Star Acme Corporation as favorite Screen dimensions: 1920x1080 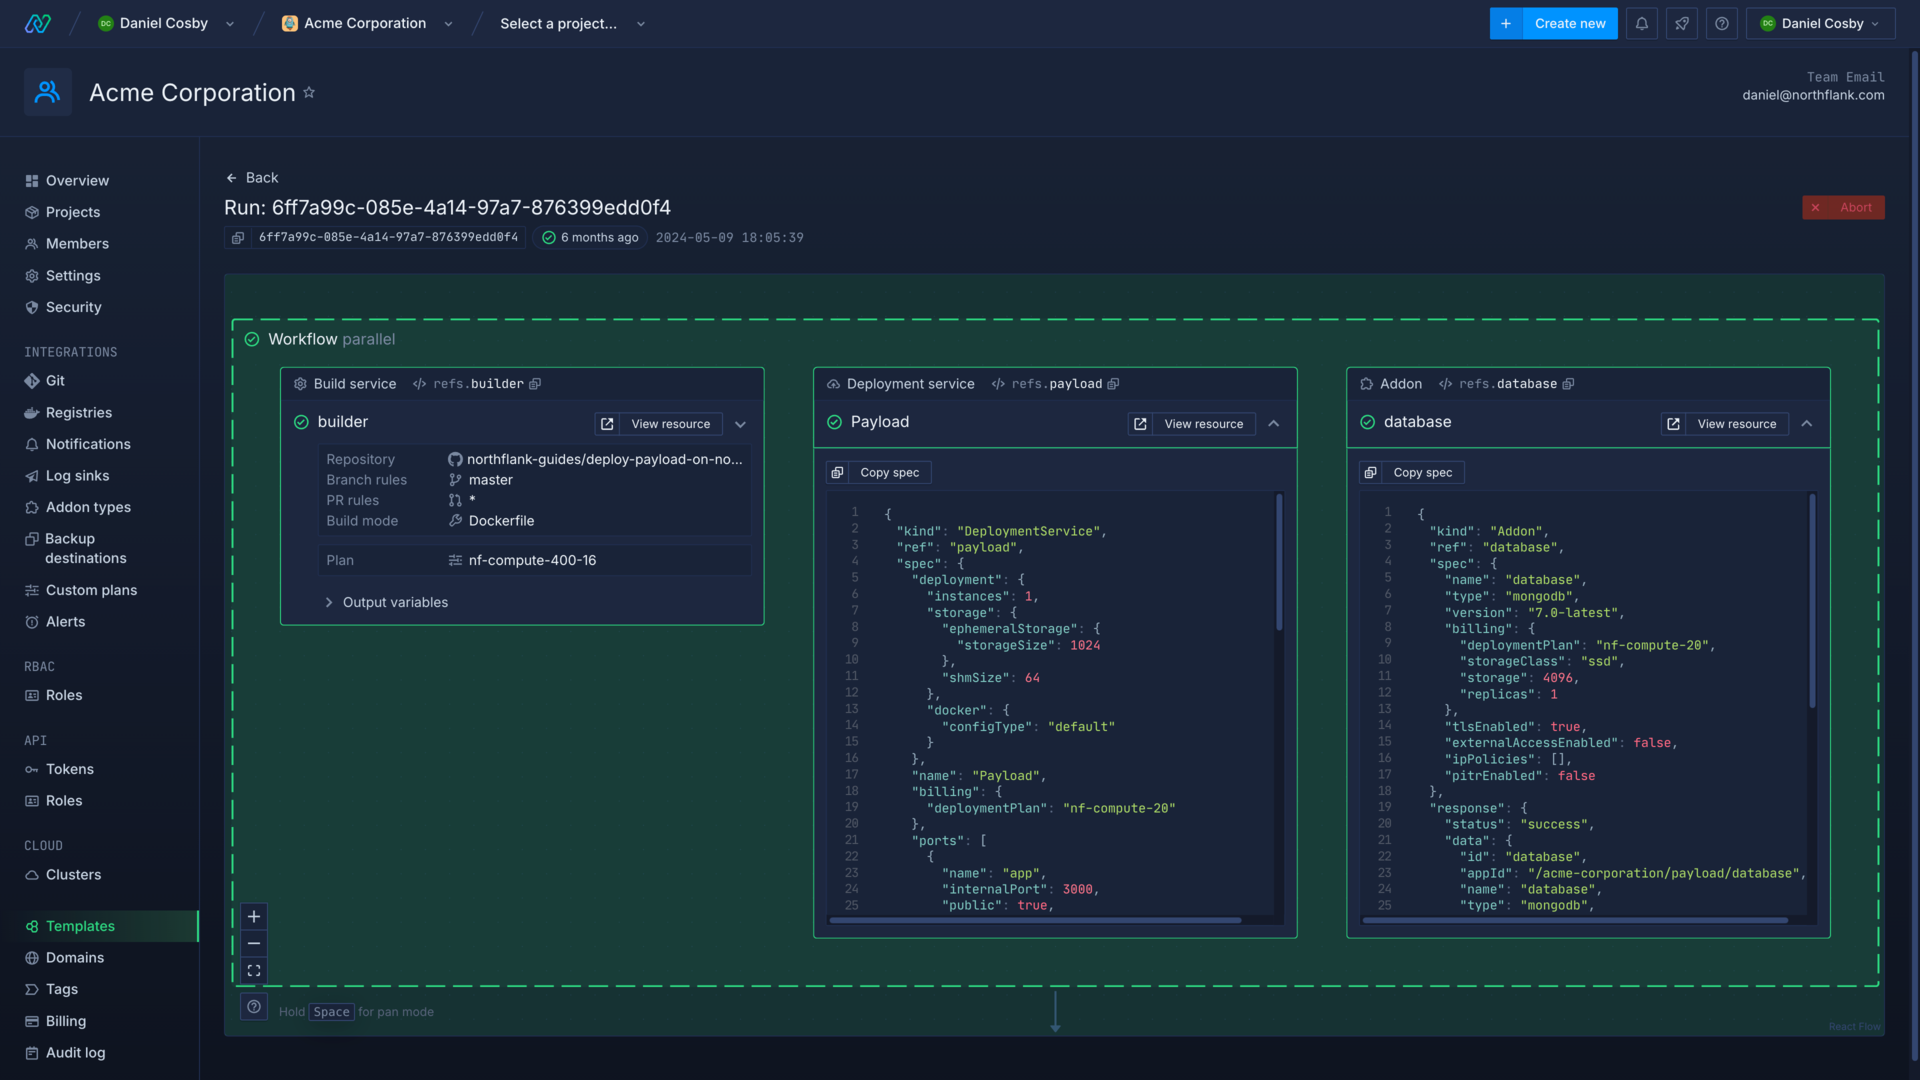click(x=309, y=92)
